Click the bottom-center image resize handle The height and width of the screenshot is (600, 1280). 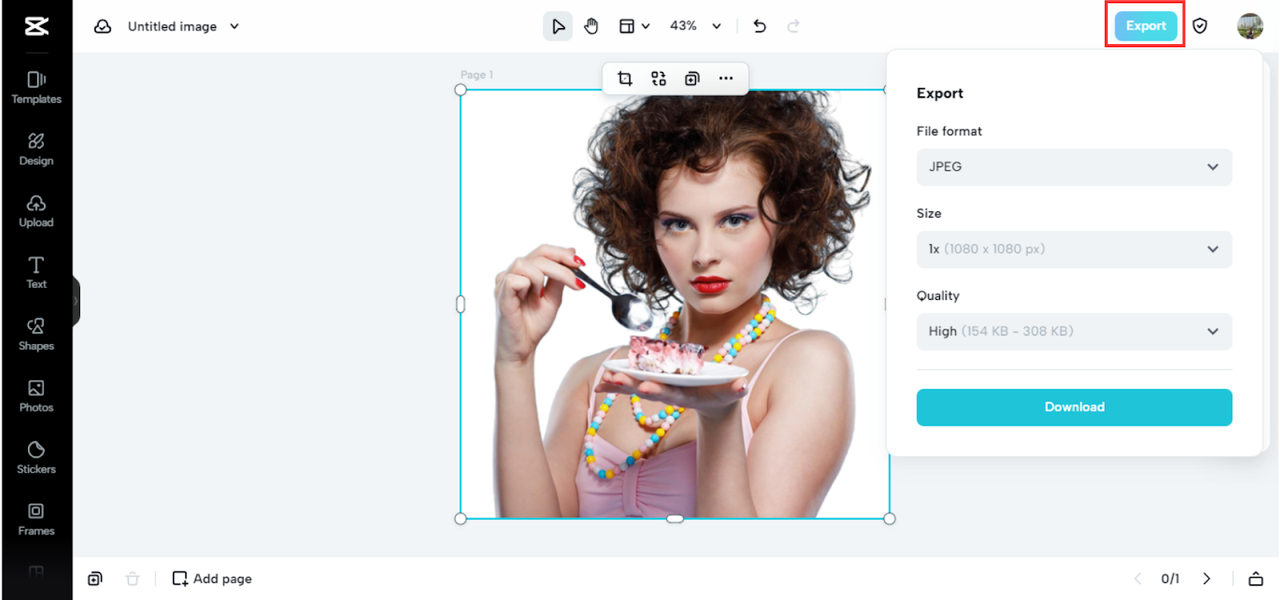coord(675,518)
